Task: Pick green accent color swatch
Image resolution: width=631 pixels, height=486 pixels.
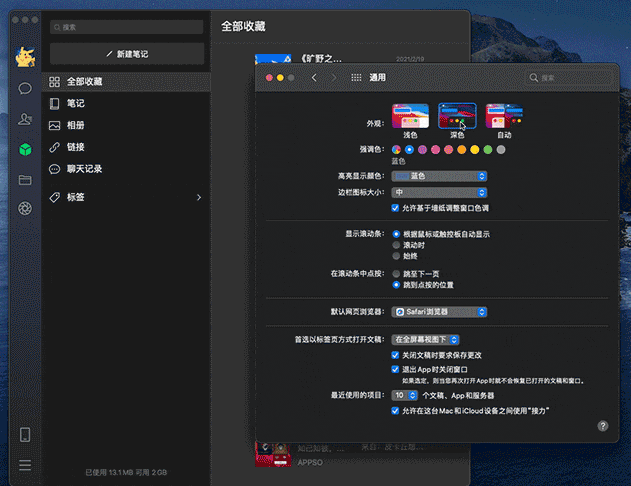Action: [x=488, y=150]
